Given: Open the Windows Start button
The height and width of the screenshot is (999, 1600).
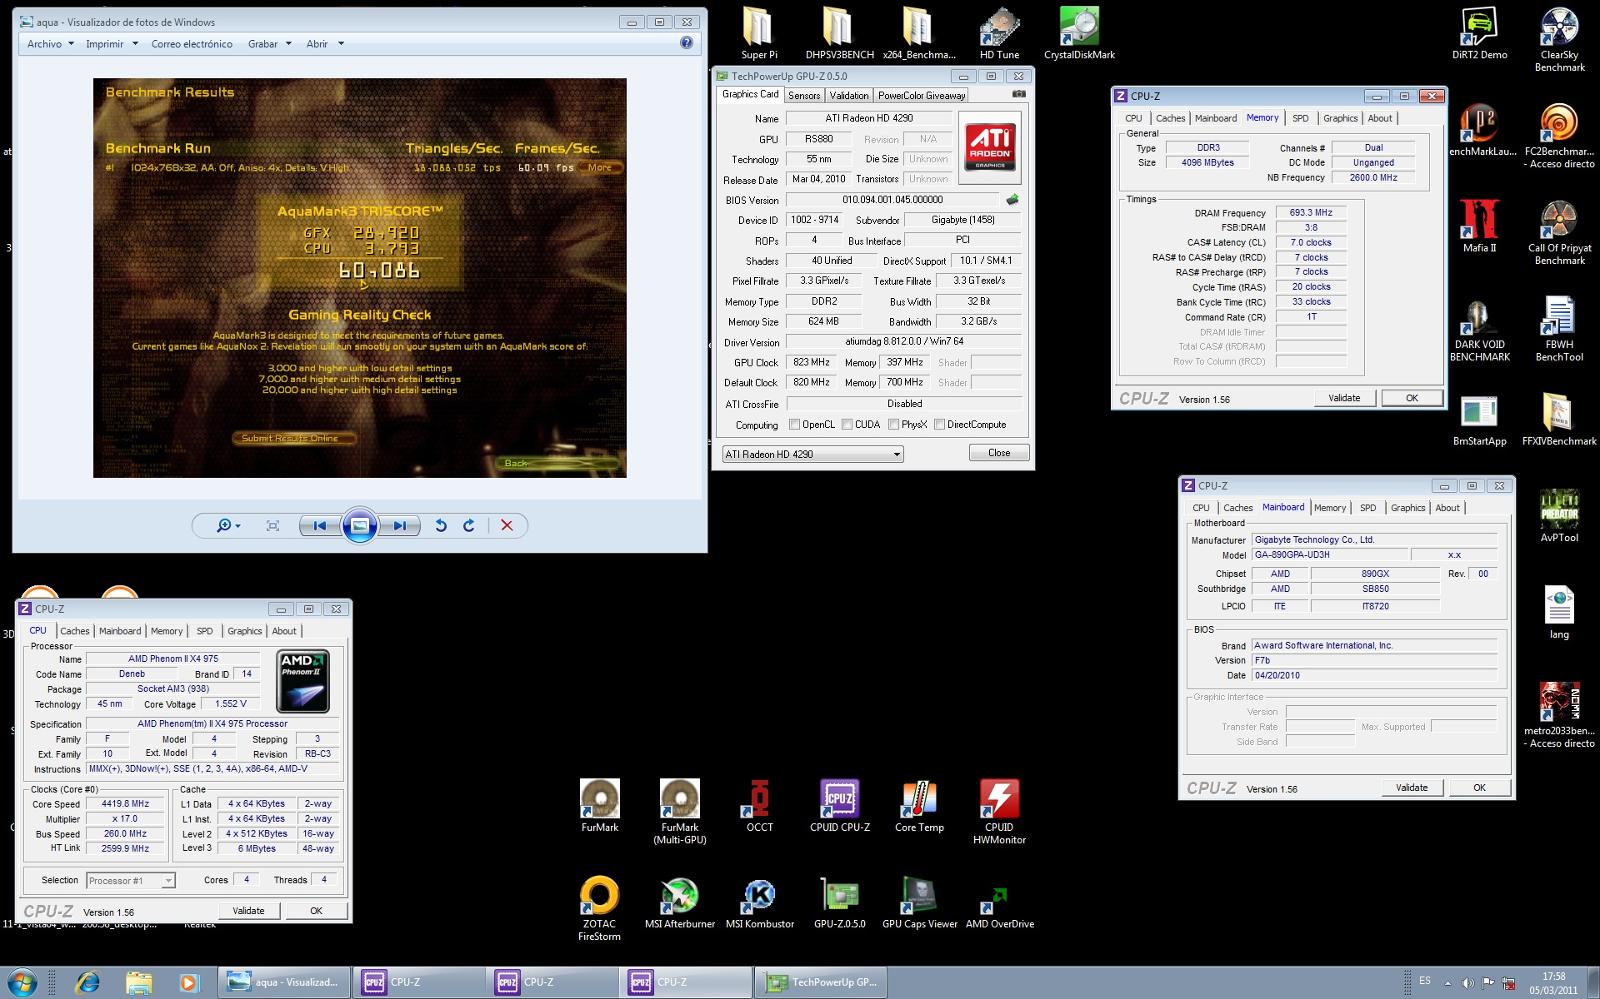Looking at the screenshot, I should pos(22,982).
